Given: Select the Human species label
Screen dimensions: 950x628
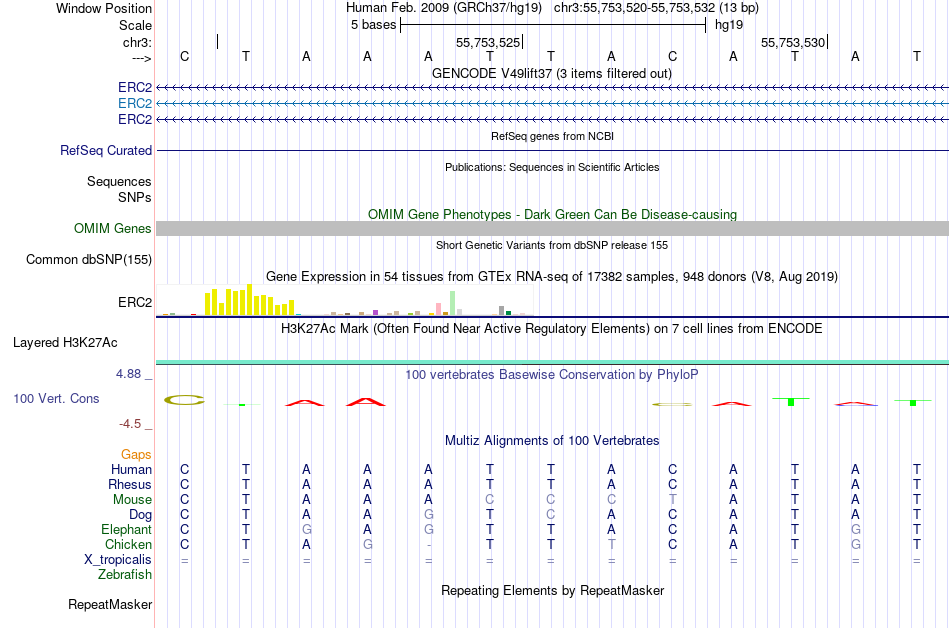Looking at the screenshot, I should tap(131, 469).
